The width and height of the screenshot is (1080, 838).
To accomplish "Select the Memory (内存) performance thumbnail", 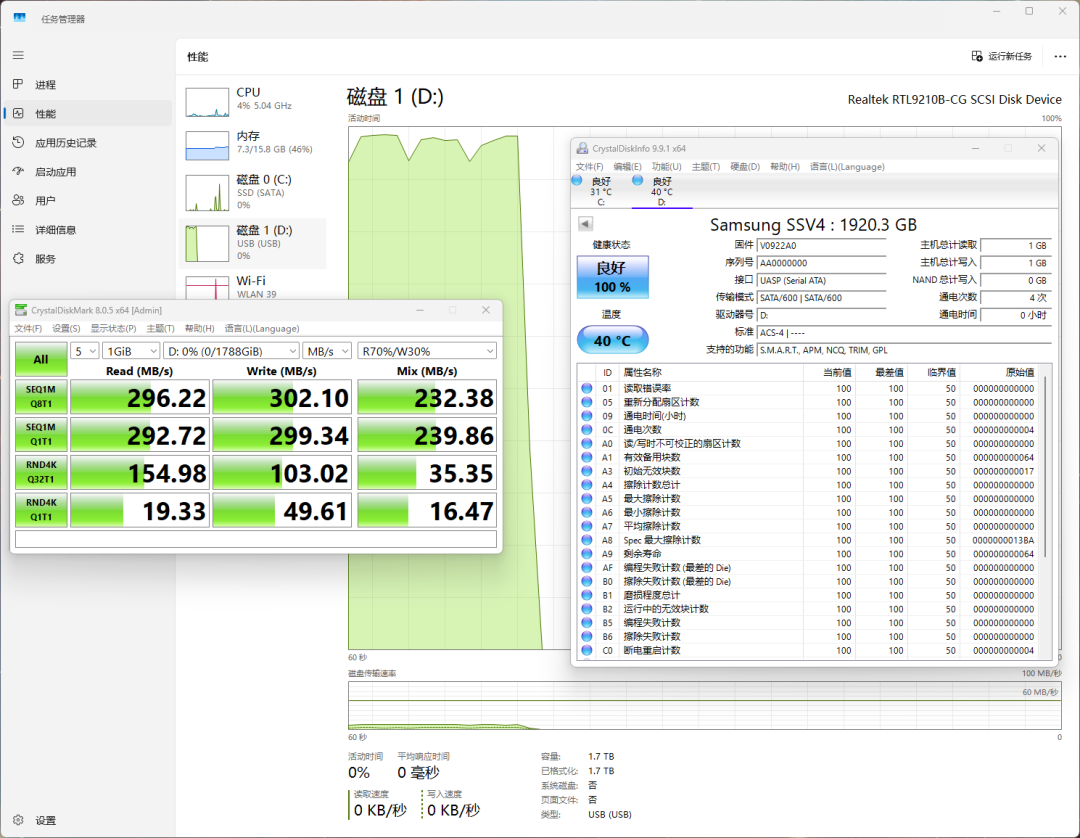I will 207,146.
